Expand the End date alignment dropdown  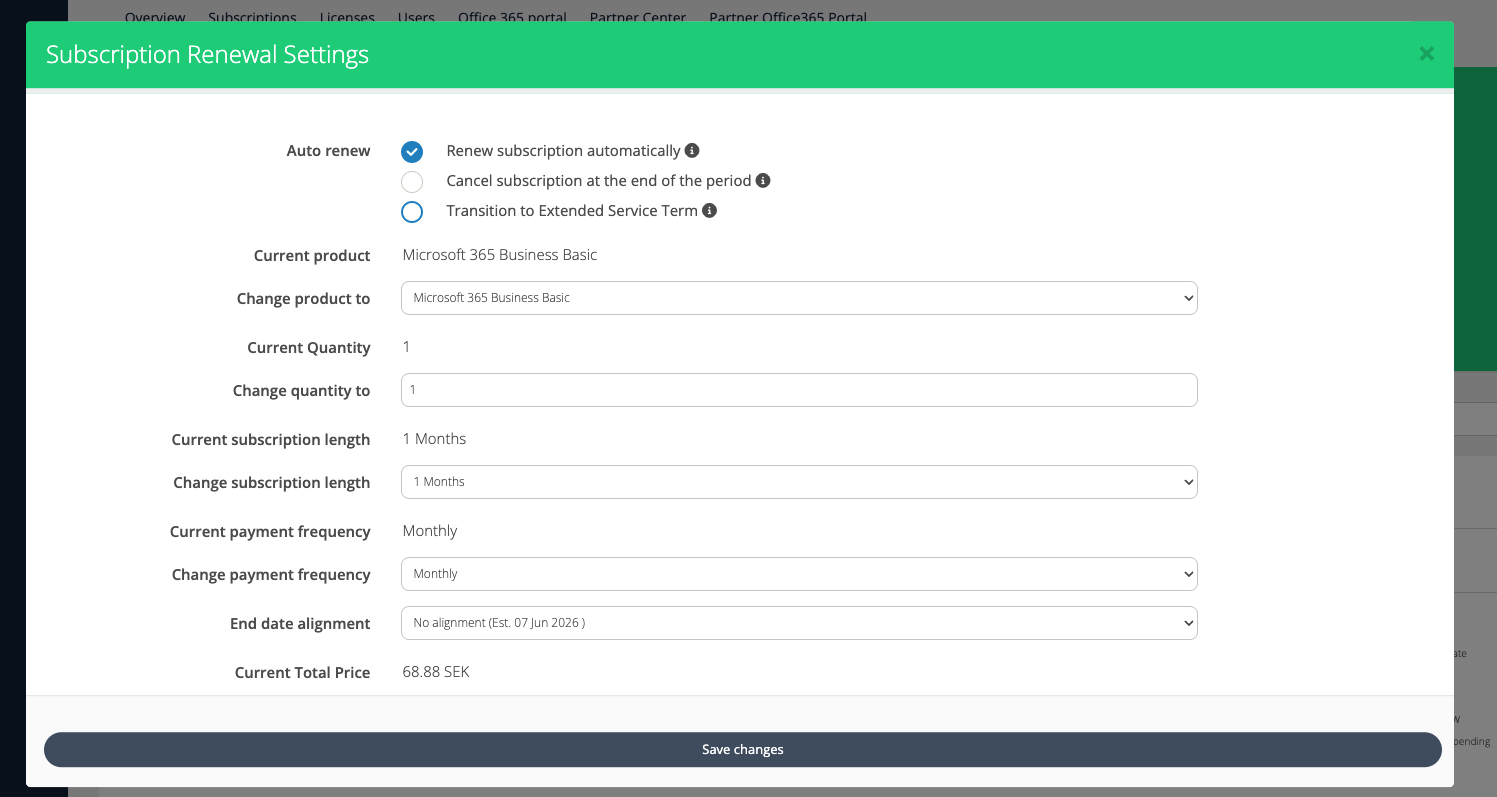(x=798, y=623)
